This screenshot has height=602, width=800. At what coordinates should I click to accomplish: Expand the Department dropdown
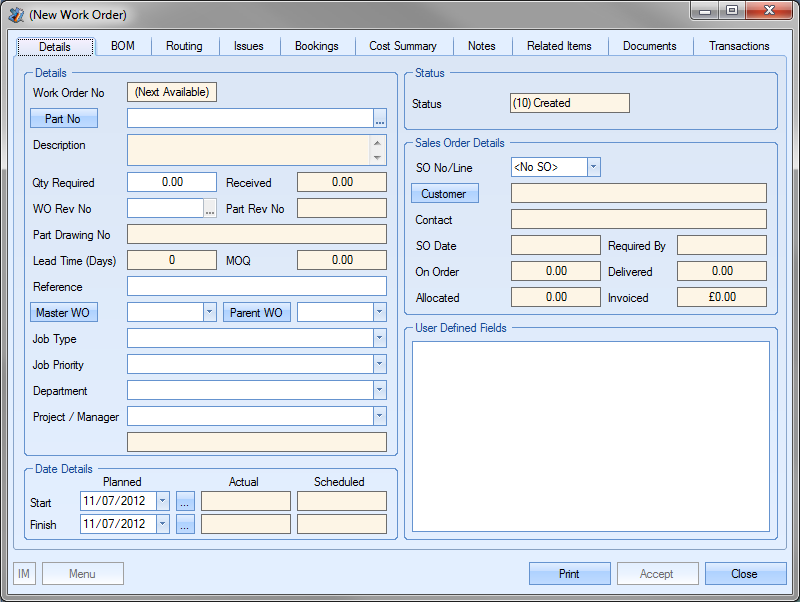(379, 391)
